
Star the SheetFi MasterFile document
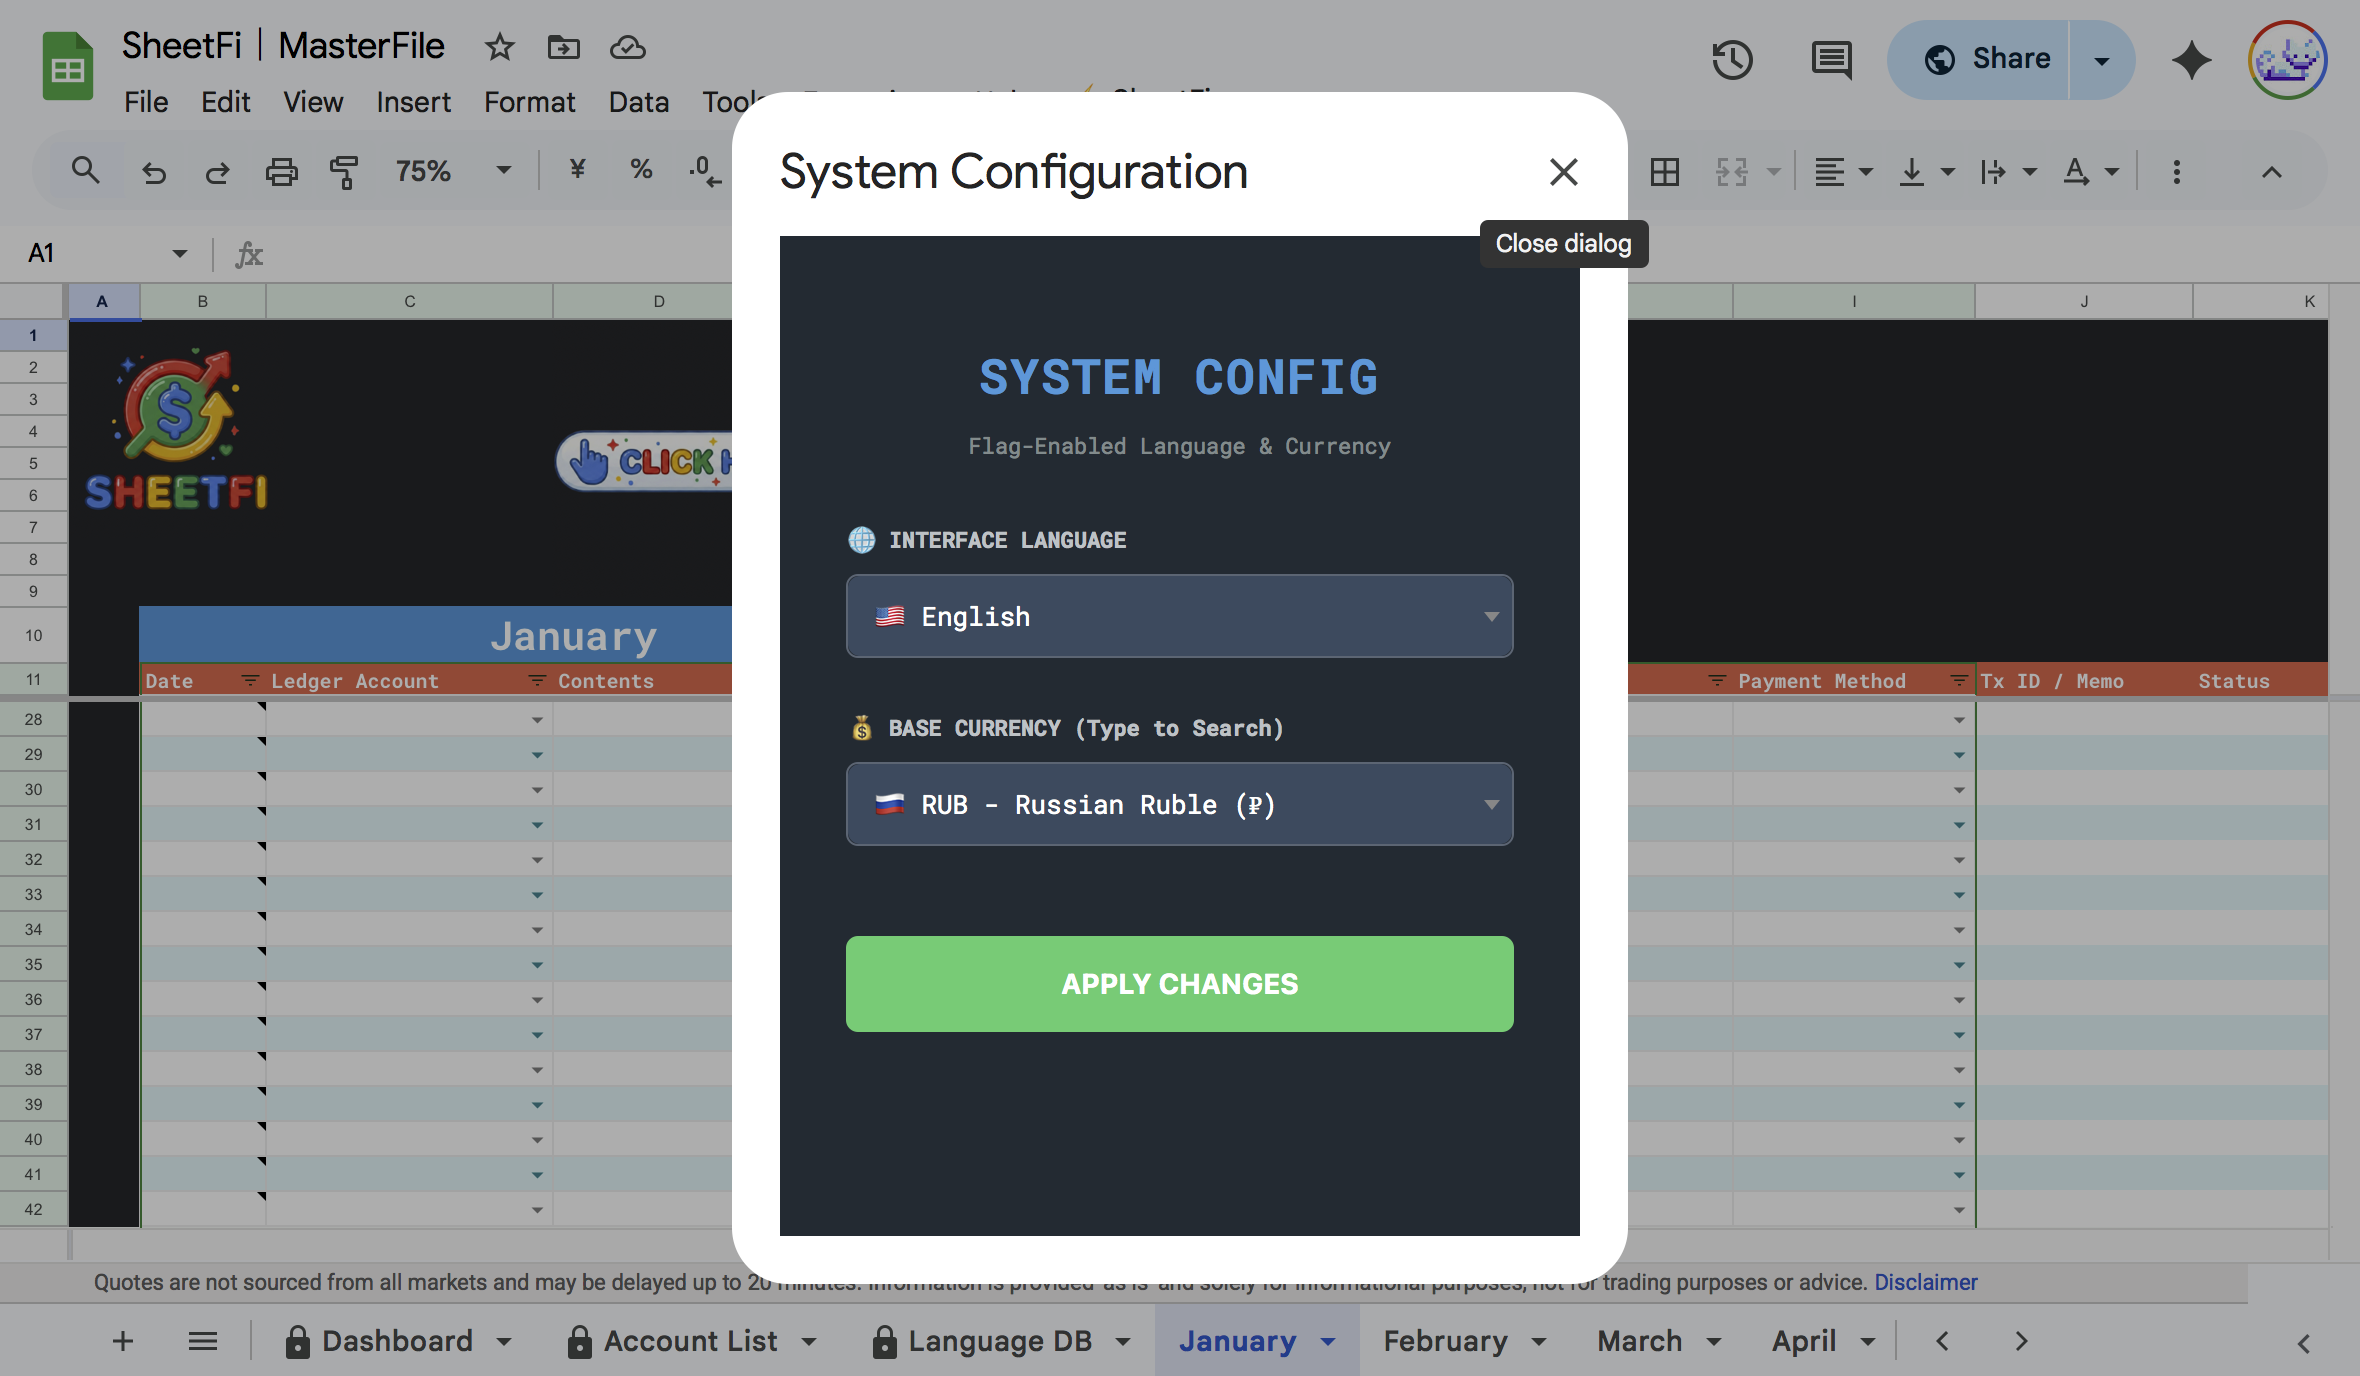pyautogui.click(x=499, y=47)
